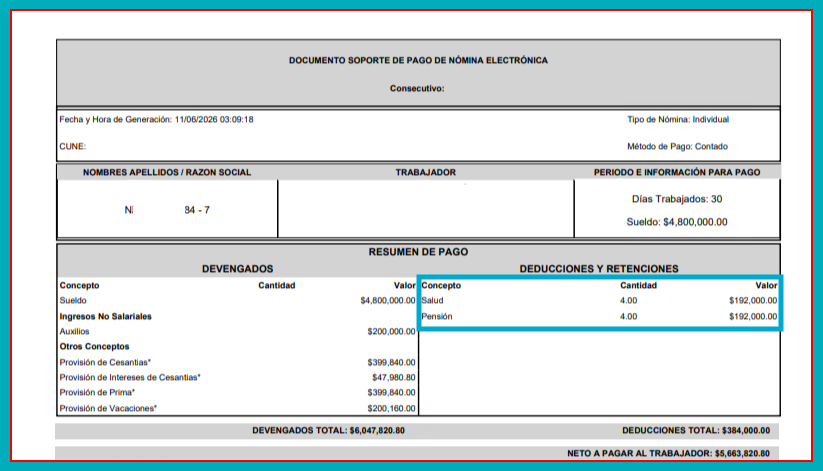The width and height of the screenshot is (823, 471).
Task: Click Provisión de Prima value $399,840.00
Action: point(392,392)
